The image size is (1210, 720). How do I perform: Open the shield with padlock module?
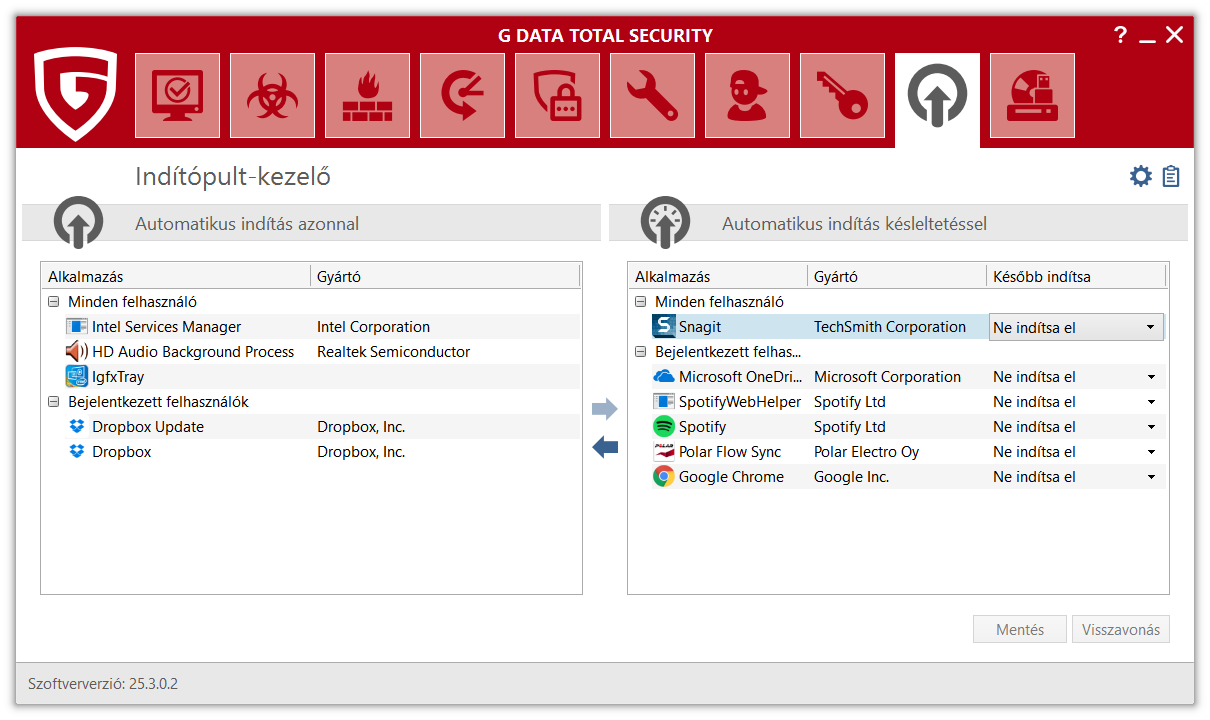tap(557, 95)
